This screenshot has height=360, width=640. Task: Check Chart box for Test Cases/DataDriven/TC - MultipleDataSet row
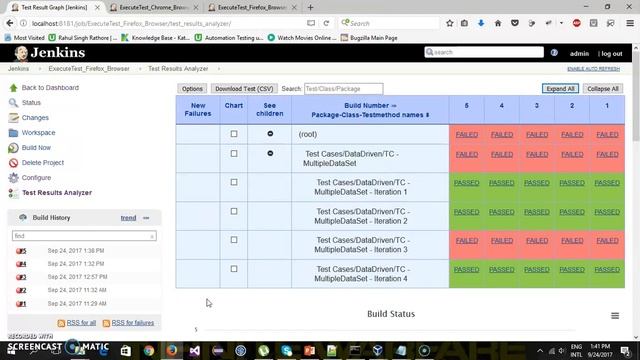[234, 153]
